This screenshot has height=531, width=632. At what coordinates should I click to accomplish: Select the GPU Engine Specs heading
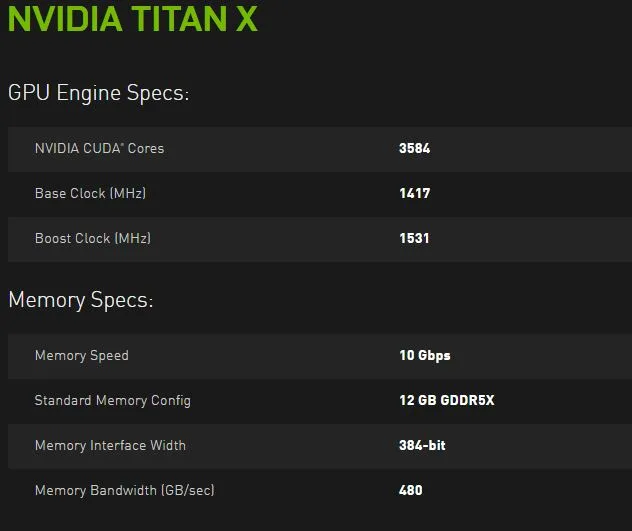click(98, 93)
